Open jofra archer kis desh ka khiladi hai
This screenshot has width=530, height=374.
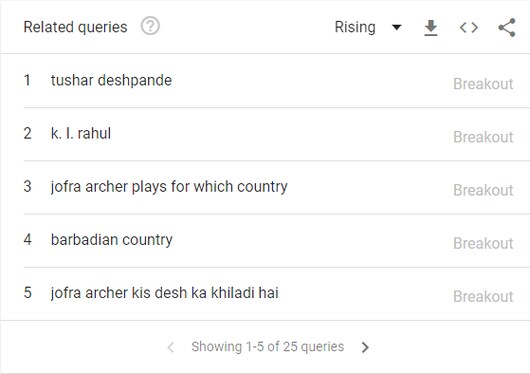point(165,293)
